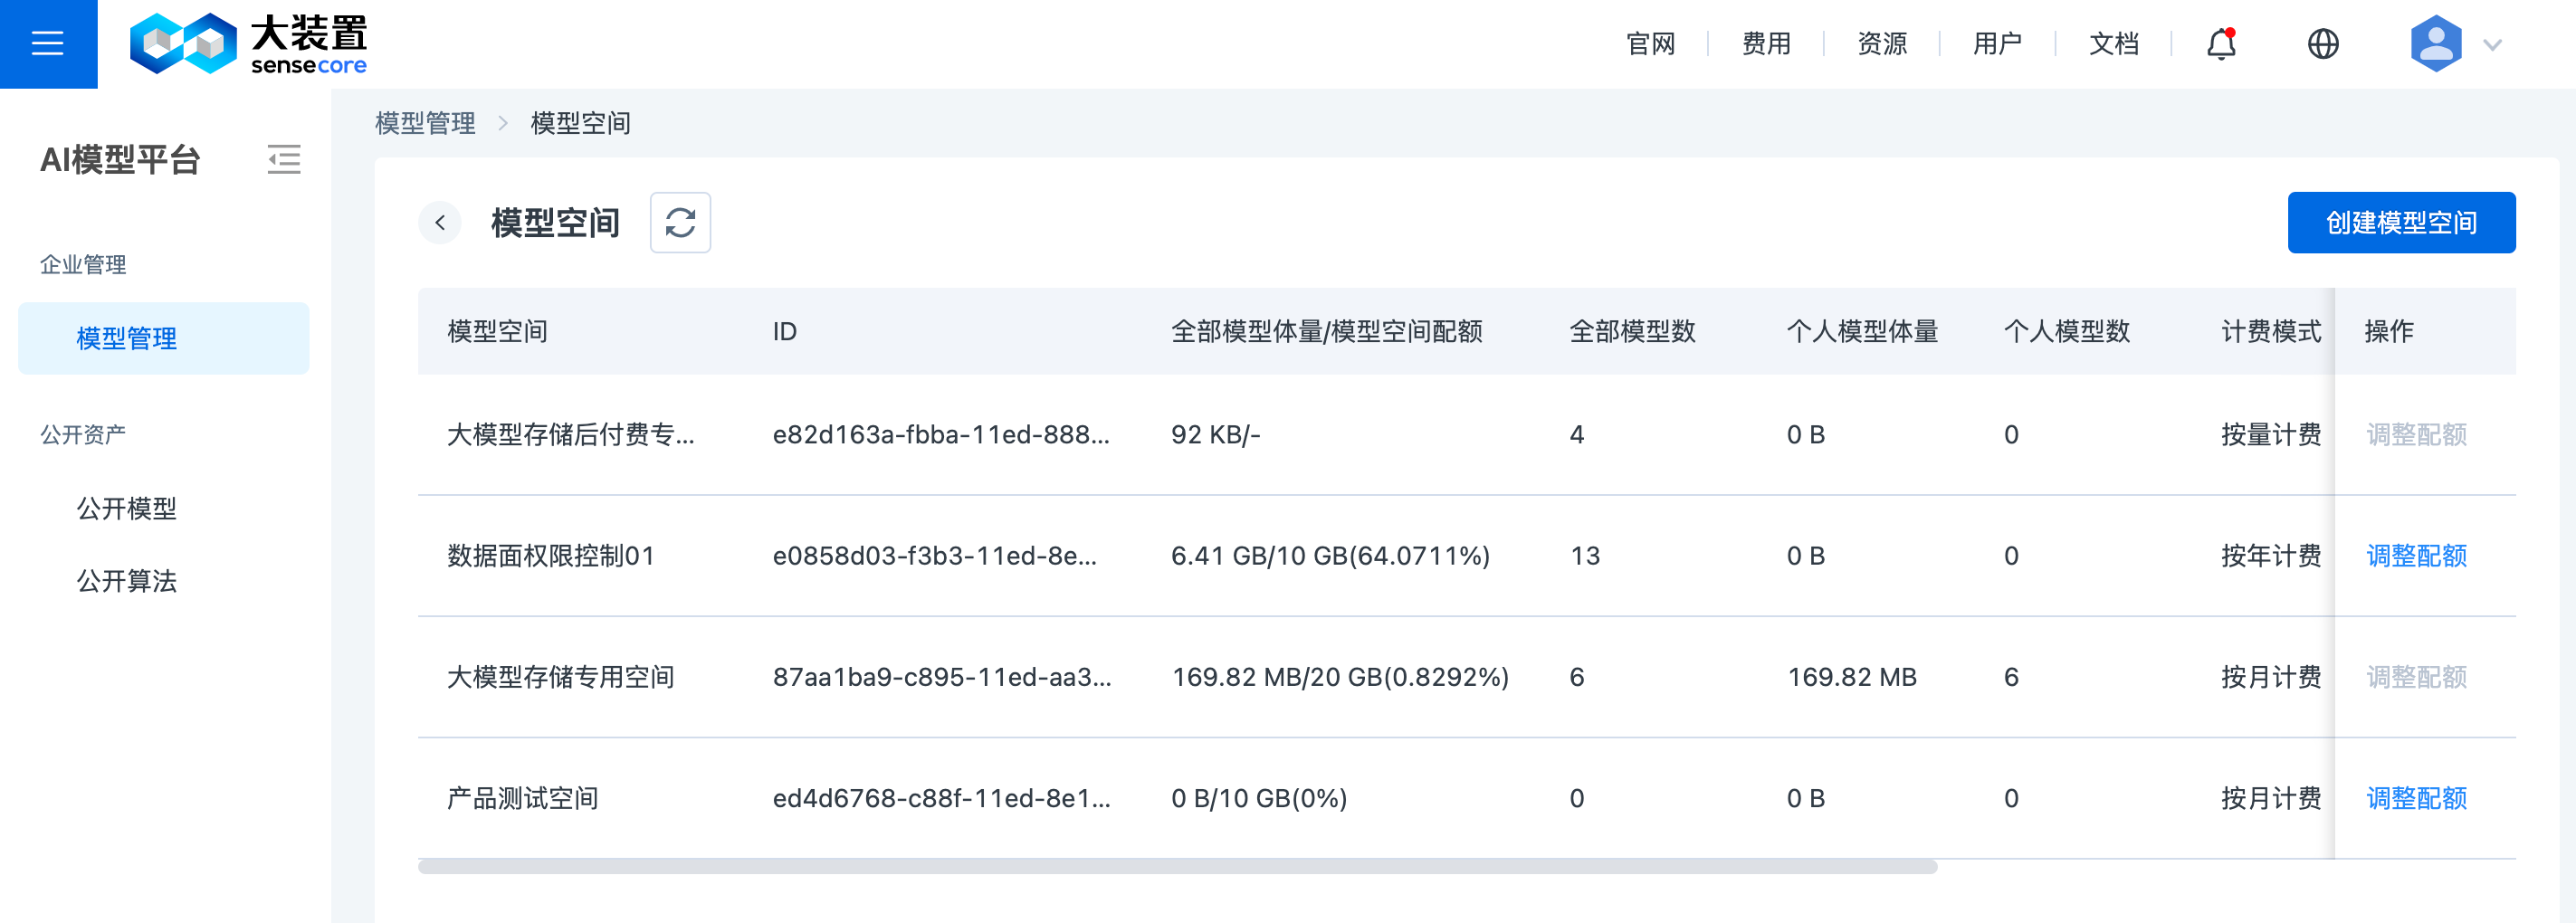Open the 大模型存储专用空间 space
The width and height of the screenshot is (2576, 923).
pyautogui.click(x=560, y=677)
